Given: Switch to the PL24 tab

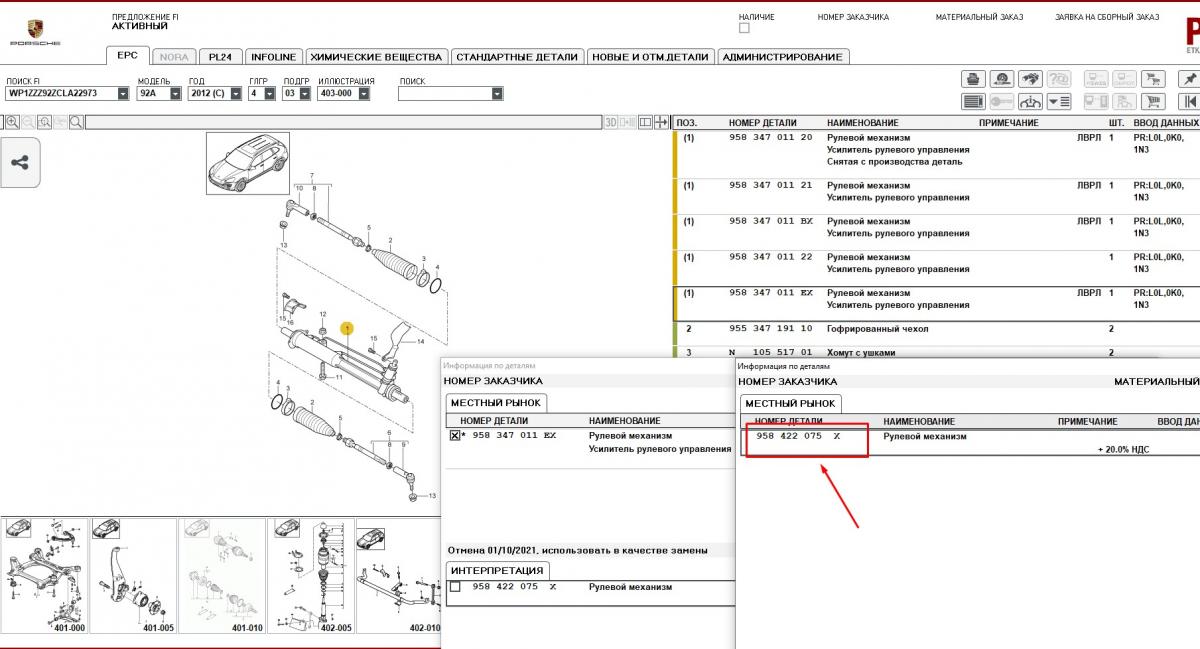Looking at the screenshot, I should (x=220, y=57).
